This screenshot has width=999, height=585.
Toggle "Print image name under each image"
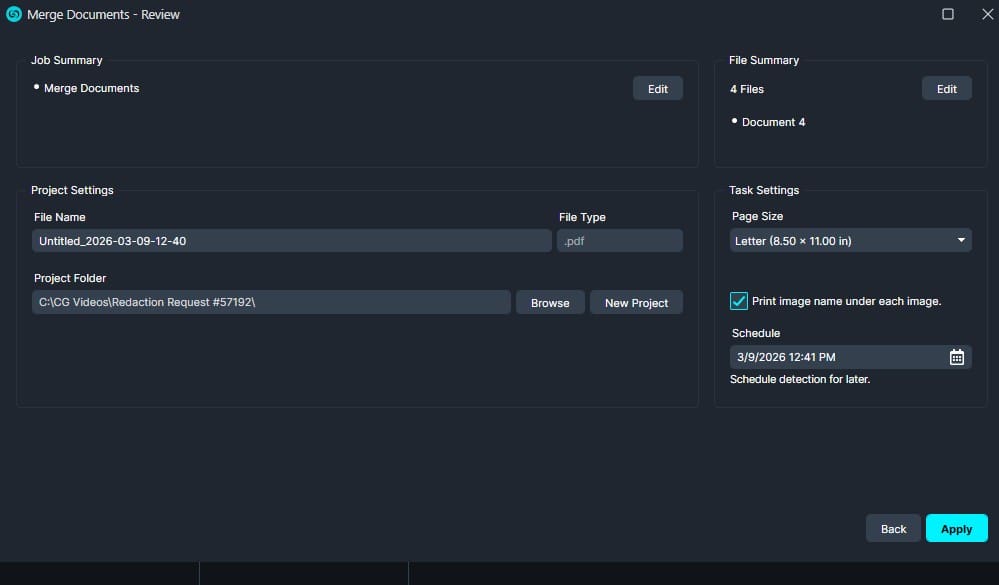tap(739, 300)
